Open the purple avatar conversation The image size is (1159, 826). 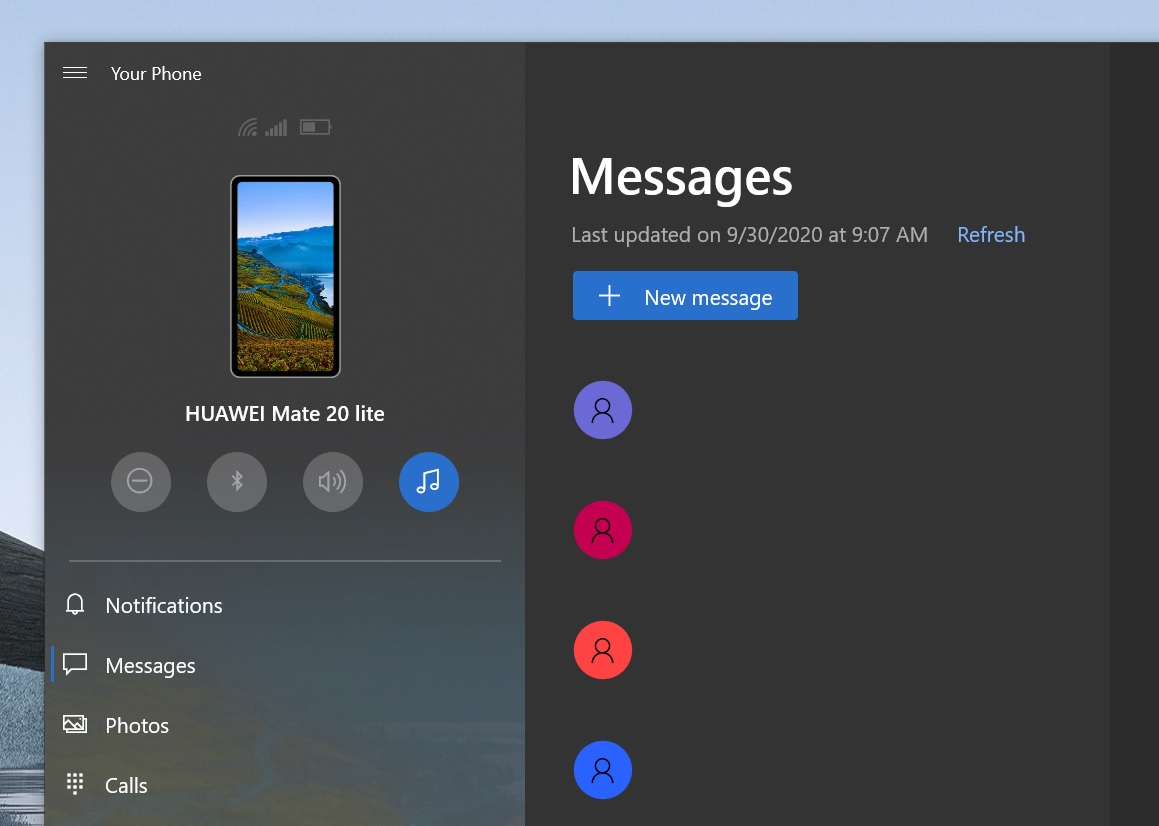click(x=603, y=410)
